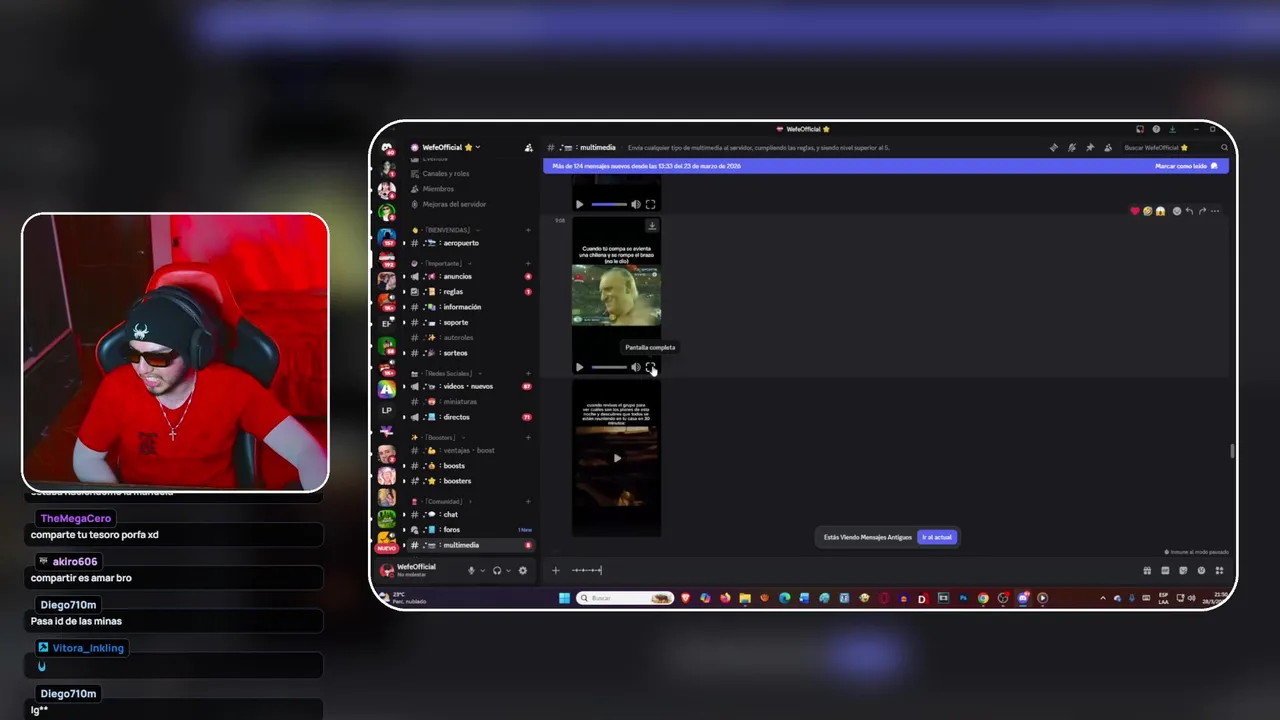Open emoji picker in message bar

pos(1201,571)
